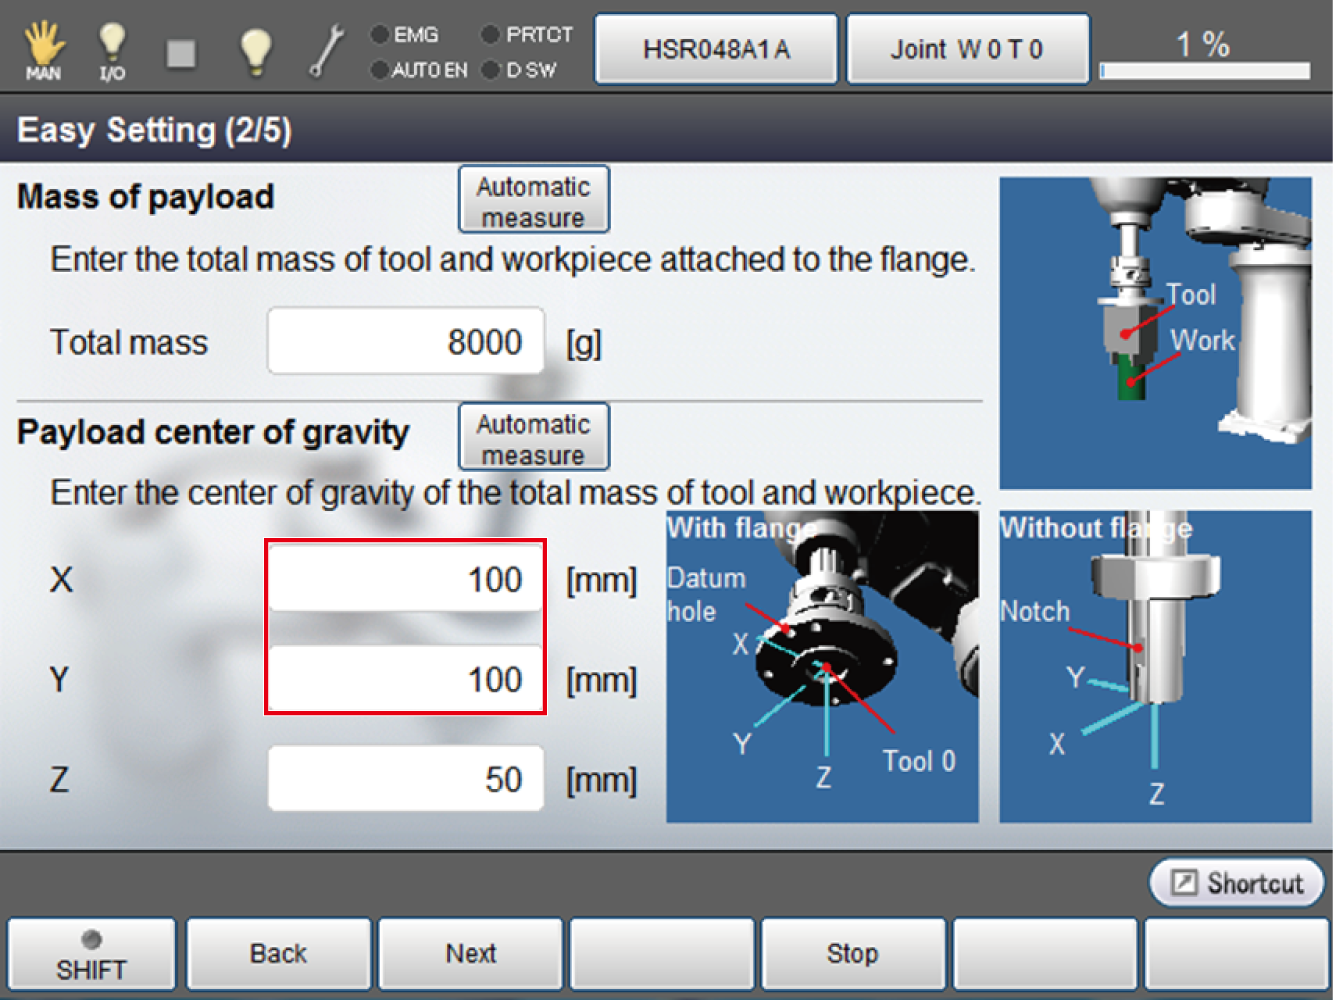Select the Z coordinate input field
Screen dimensions: 1333x1000
pyautogui.click(x=405, y=779)
